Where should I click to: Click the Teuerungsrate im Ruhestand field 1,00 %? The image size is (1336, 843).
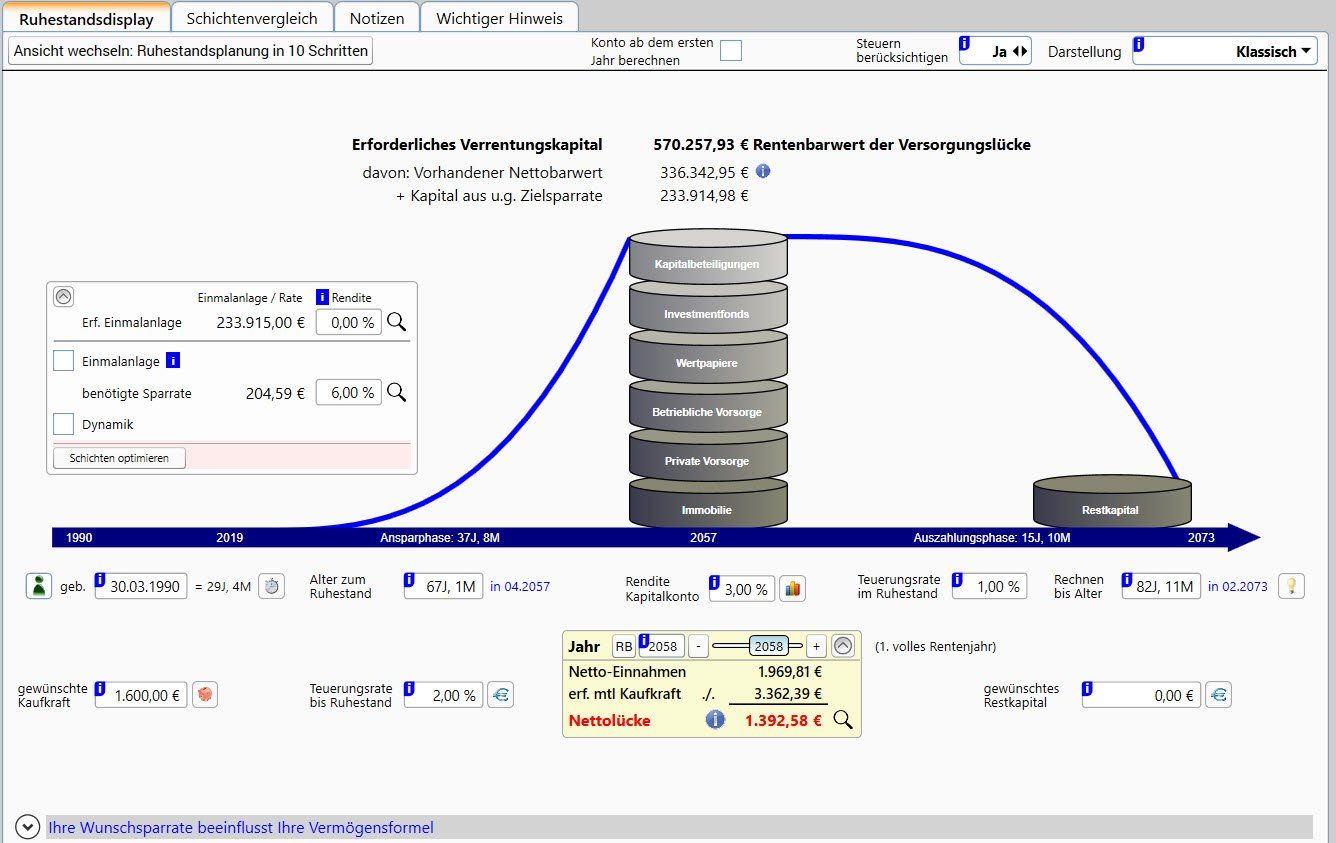989,586
